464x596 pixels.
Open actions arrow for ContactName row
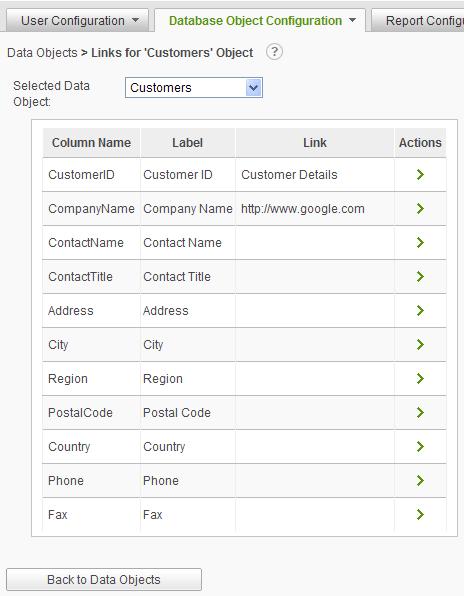[x=420, y=243]
